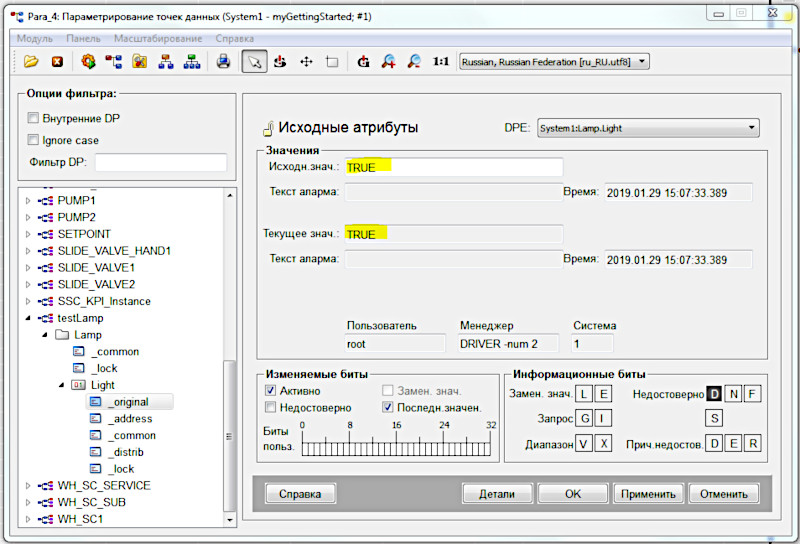Image resolution: width=800 pixels, height=544 pixels.
Task: Select the WH_SC_SUB tree item
Action: 91,502
